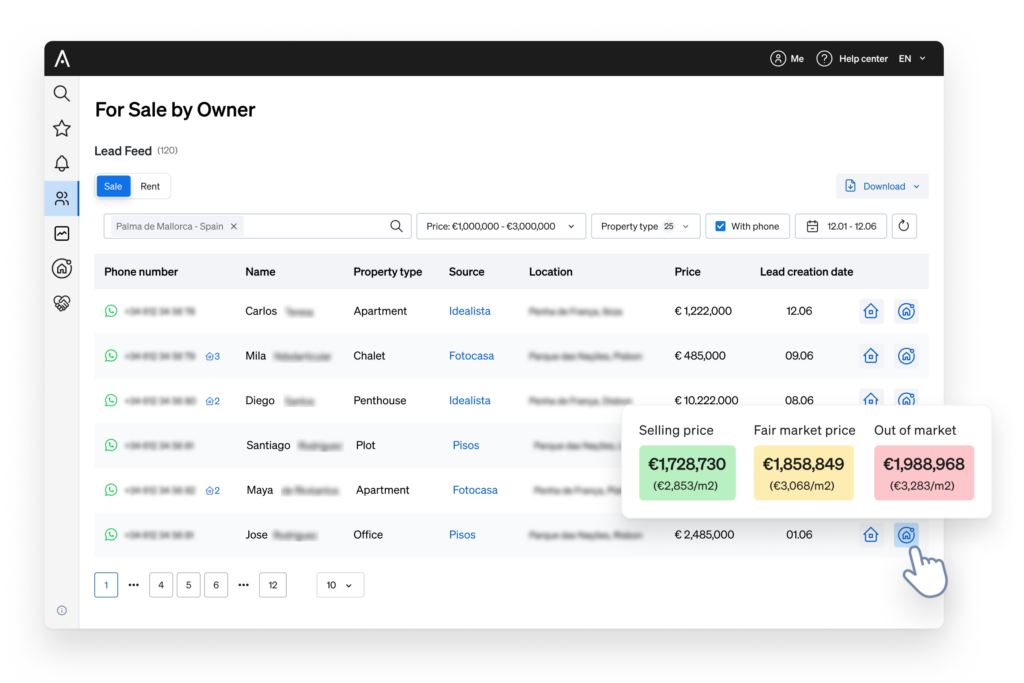Screen dimensions: 1024x683
Task: Click the green Selling price box €1,728,730
Action: coord(687,473)
